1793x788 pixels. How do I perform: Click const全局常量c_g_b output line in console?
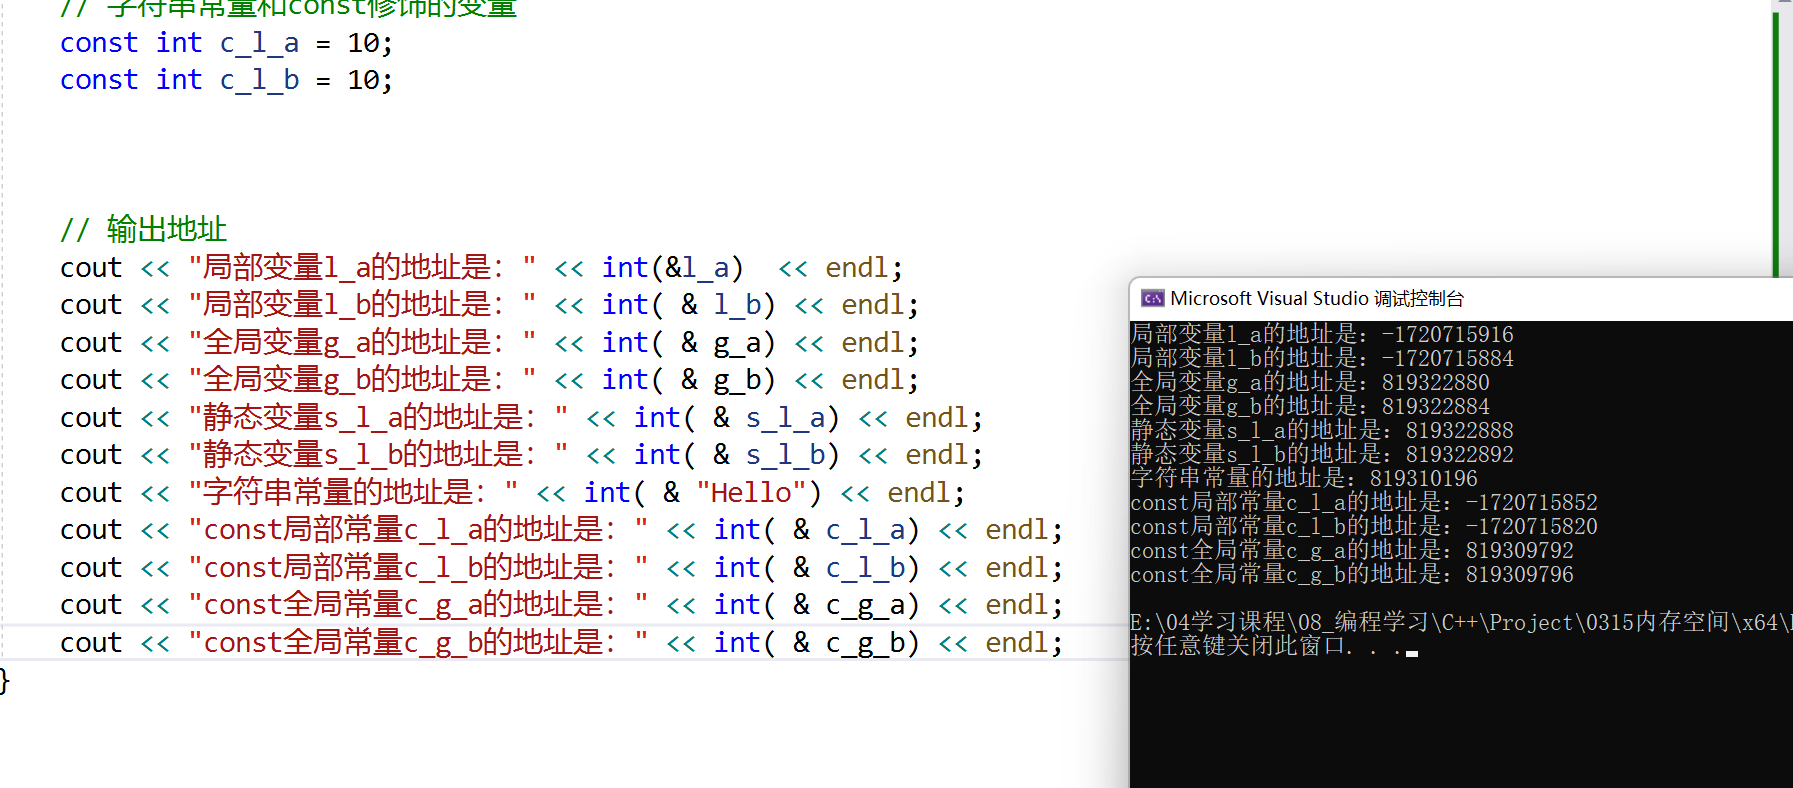[x=1350, y=575]
